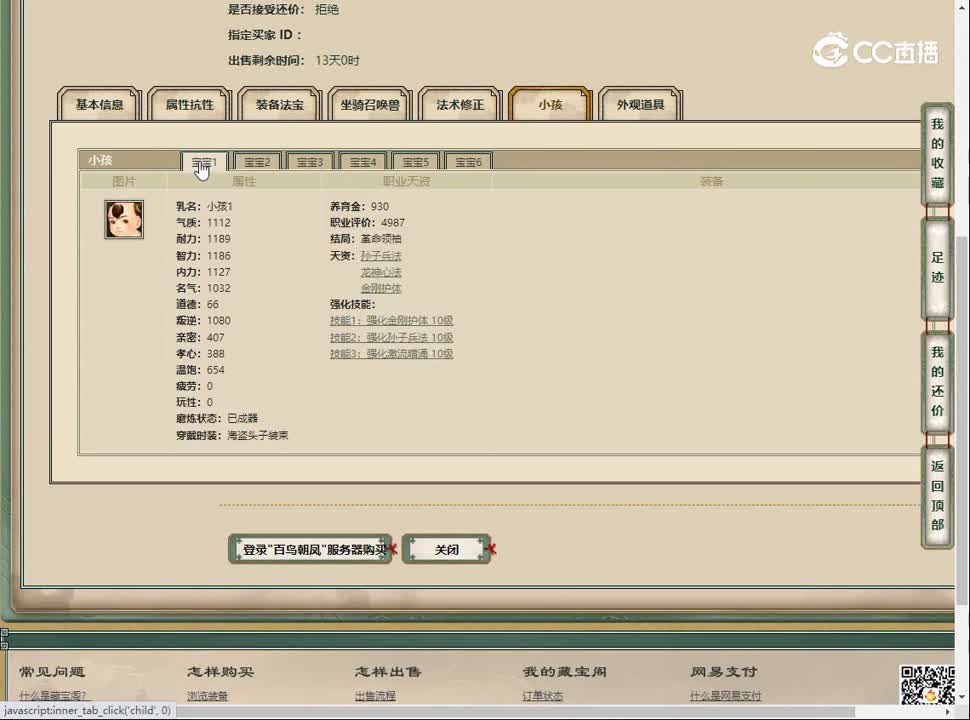Click the CC直播 logo
The image size is (970, 720).
(x=875, y=50)
